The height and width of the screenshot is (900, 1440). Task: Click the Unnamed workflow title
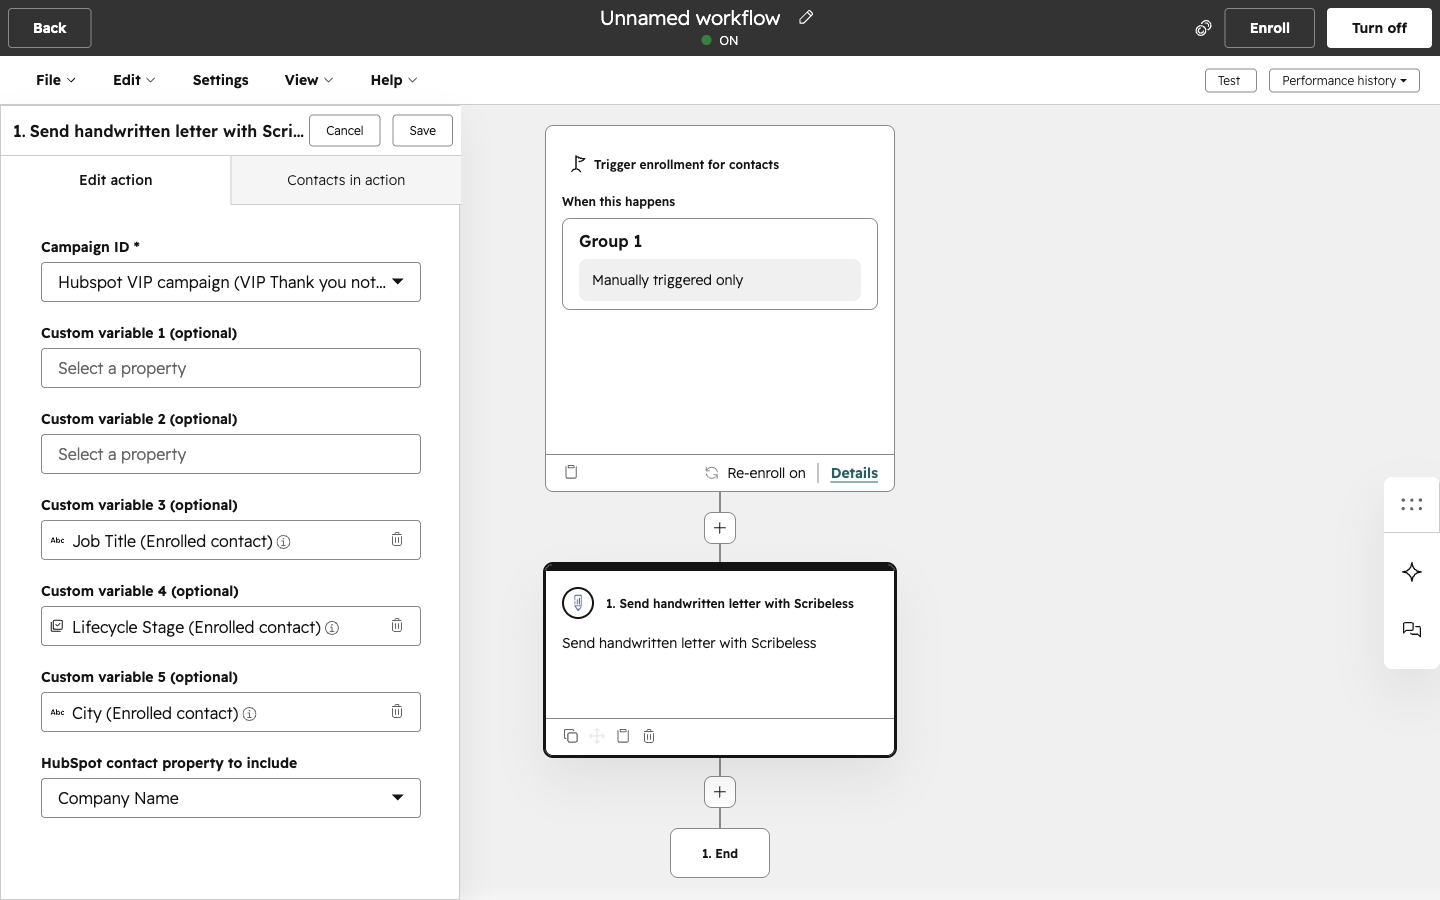pyautogui.click(x=690, y=18)
